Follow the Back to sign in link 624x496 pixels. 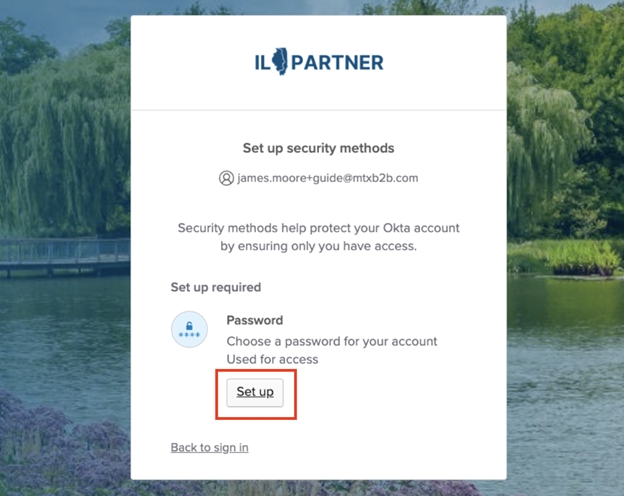[210, 447]
